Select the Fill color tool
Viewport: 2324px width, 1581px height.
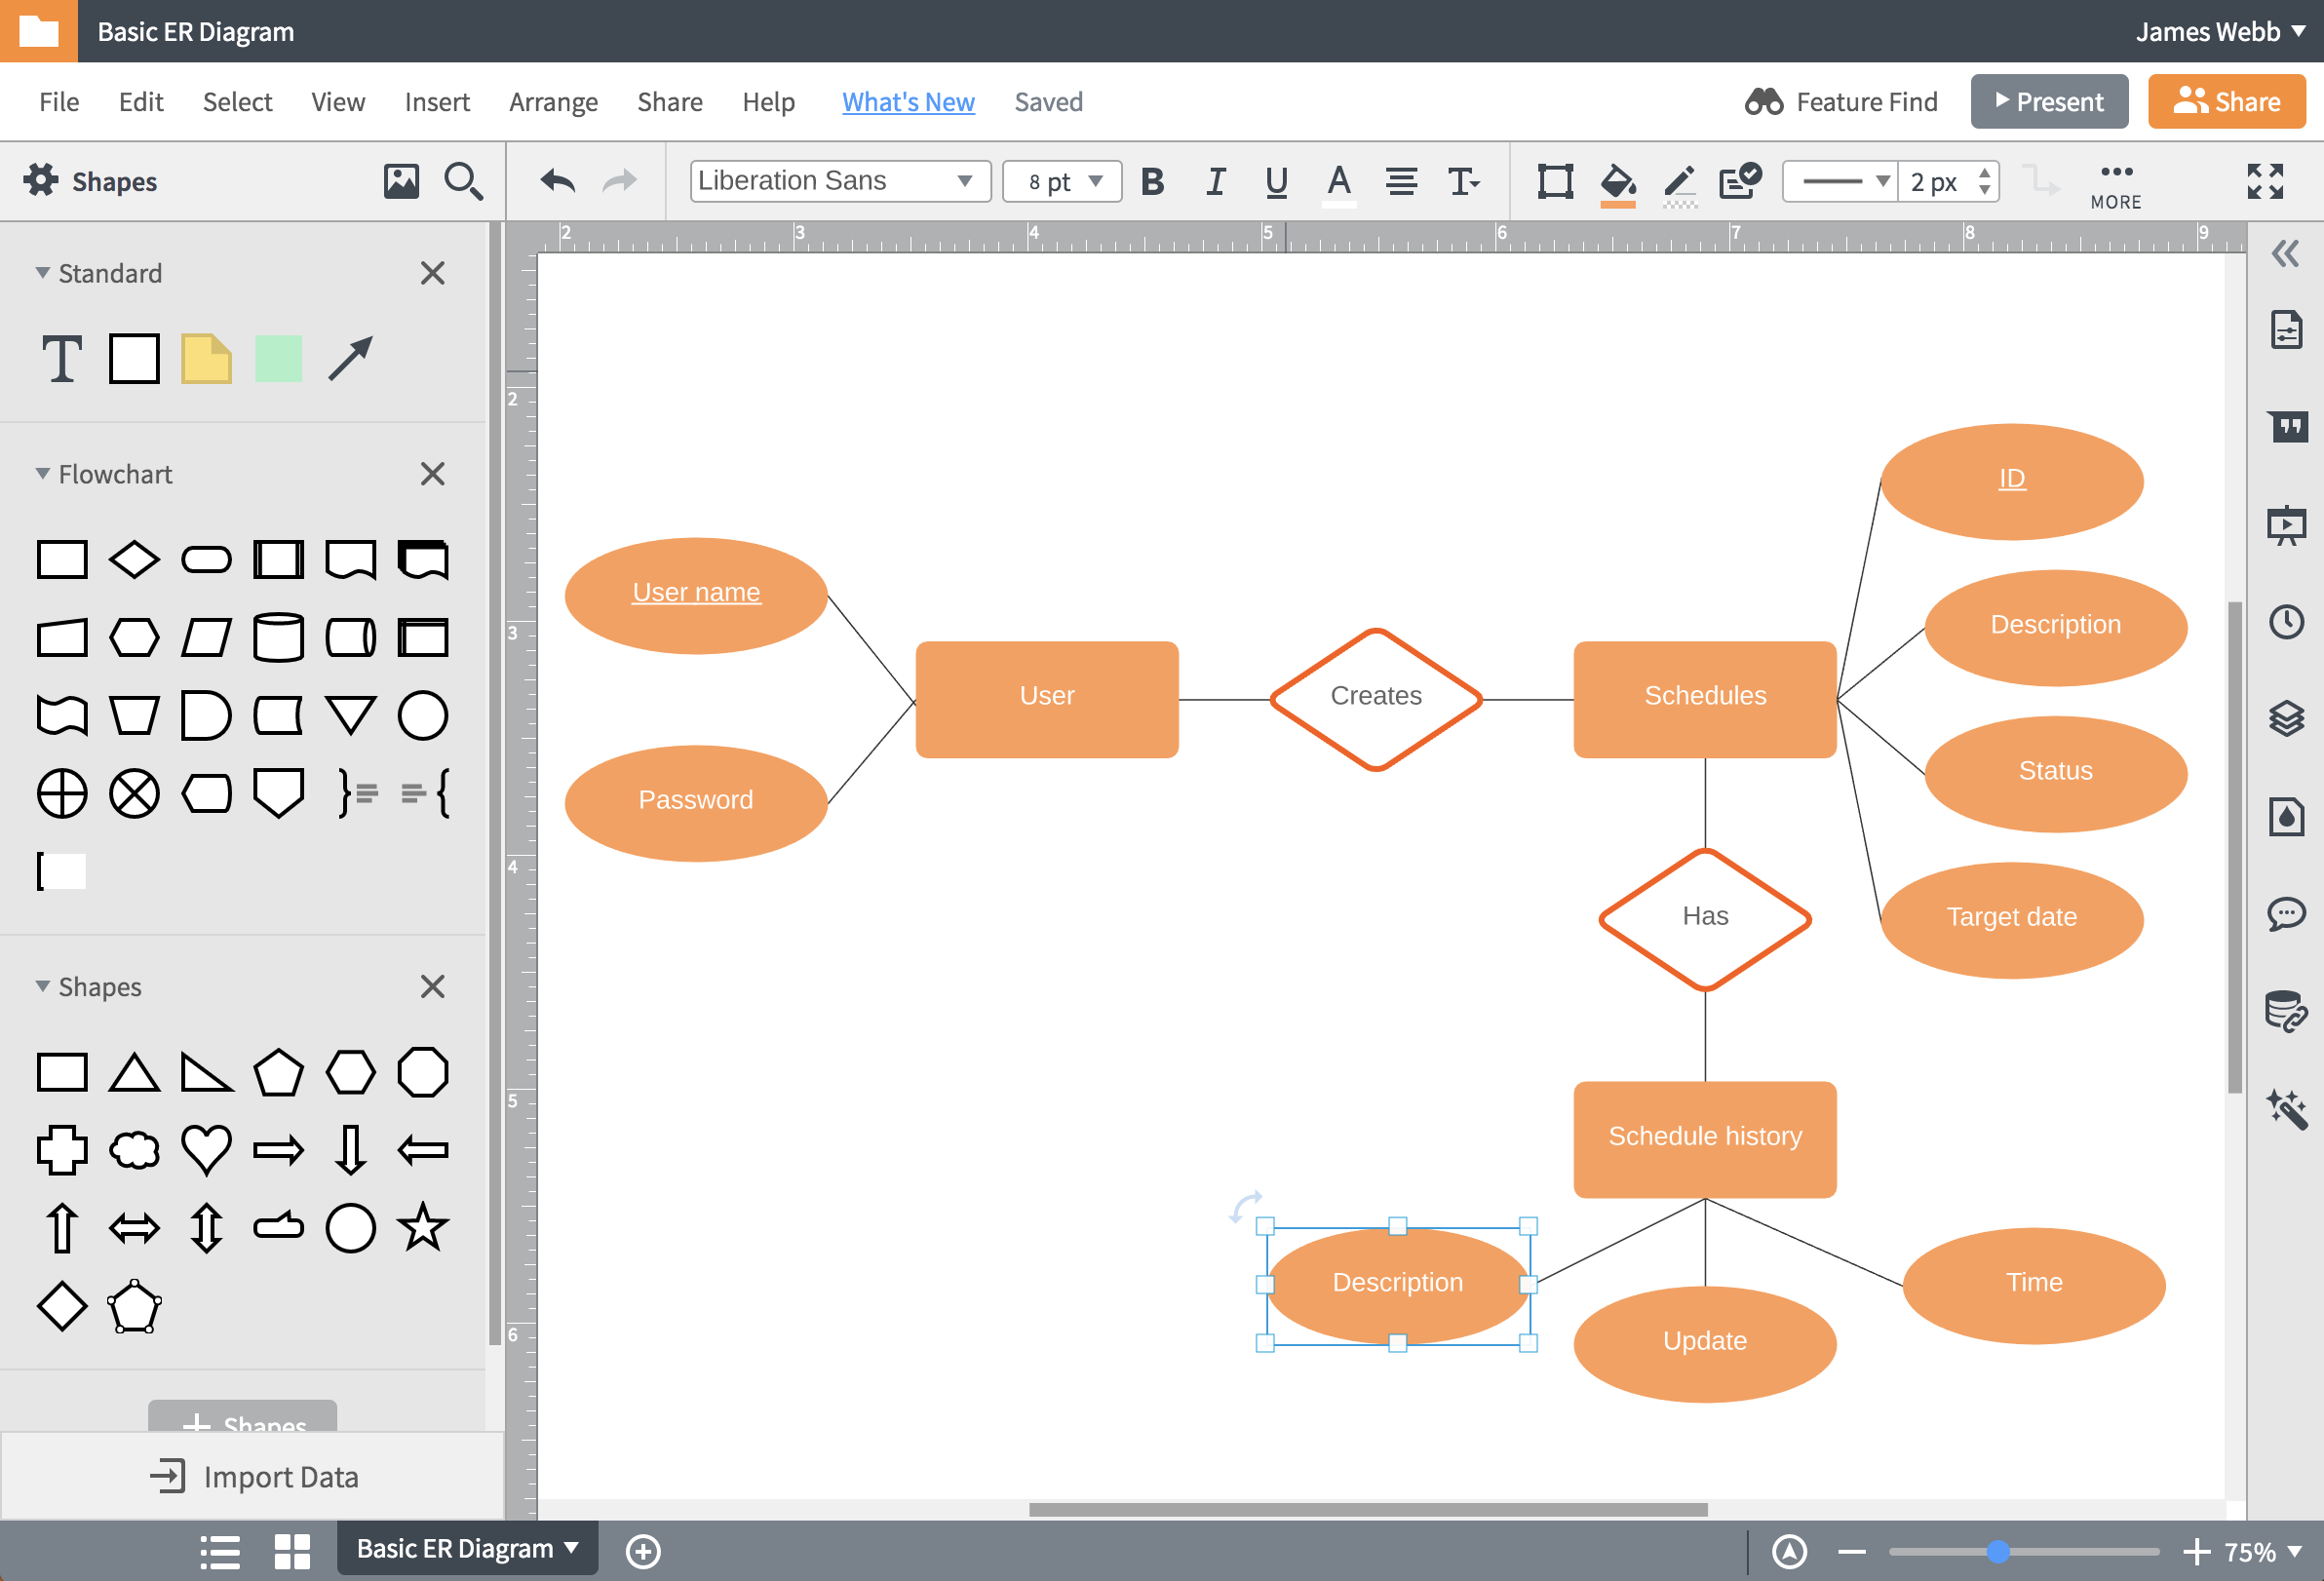1618,180
